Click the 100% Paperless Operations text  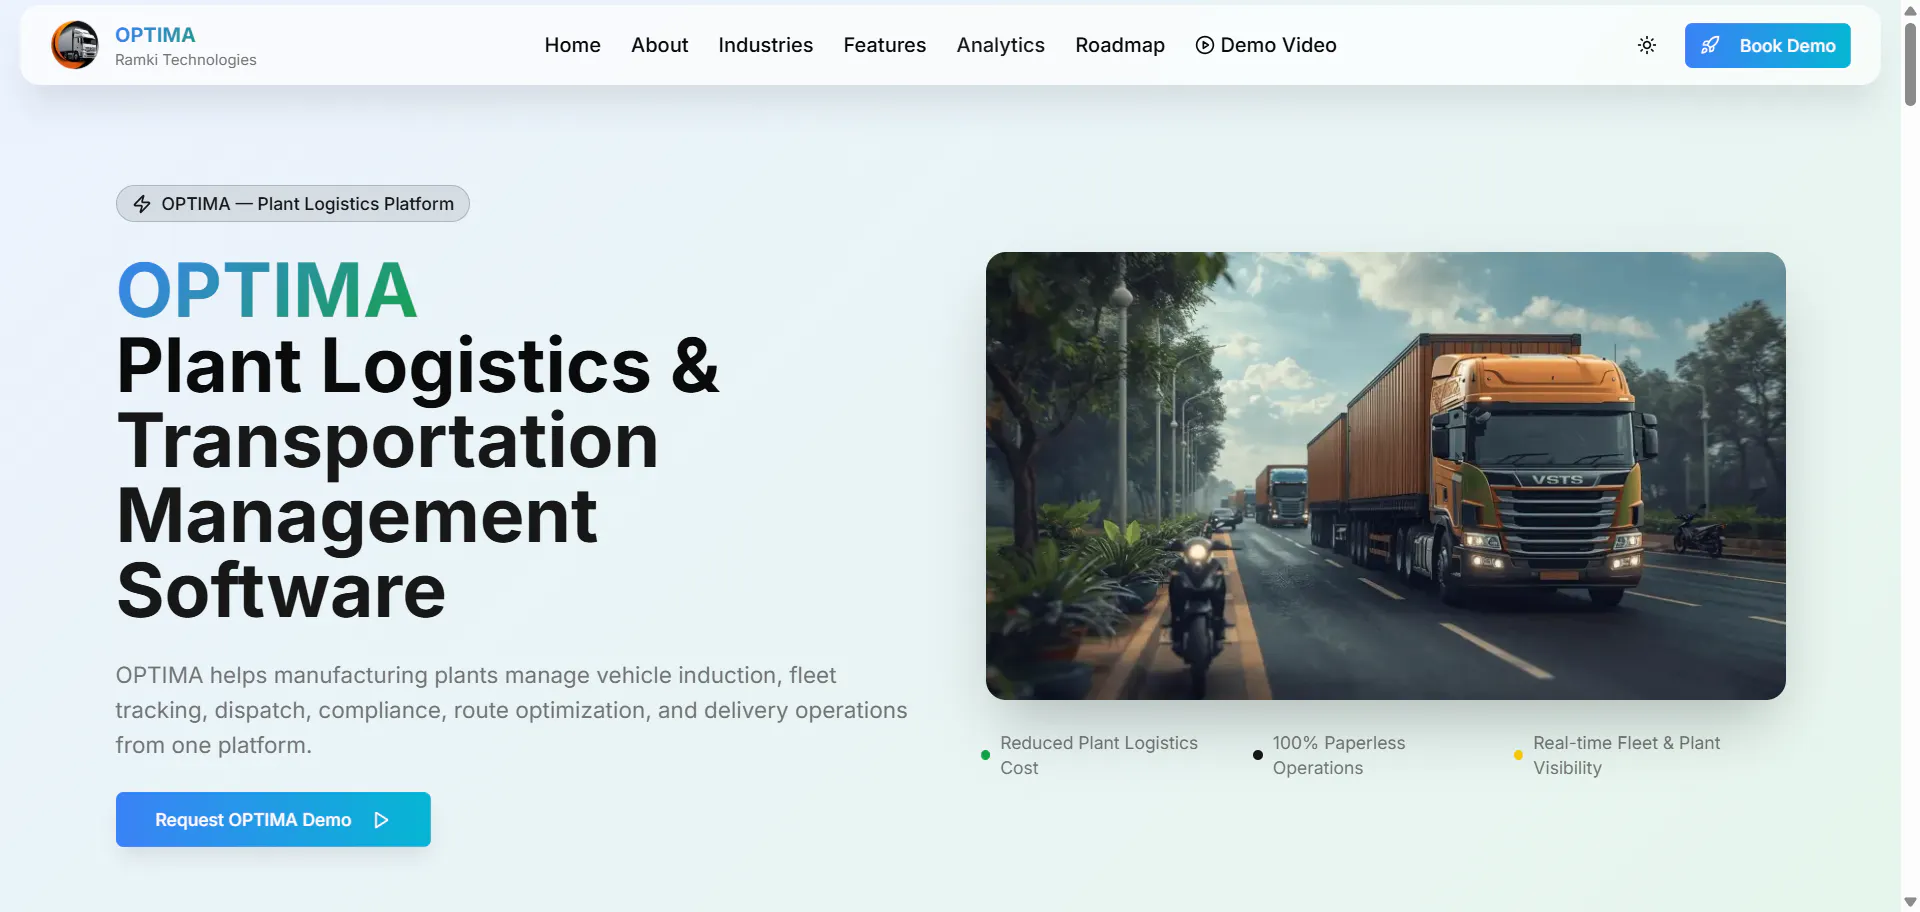click(1339, 755)
